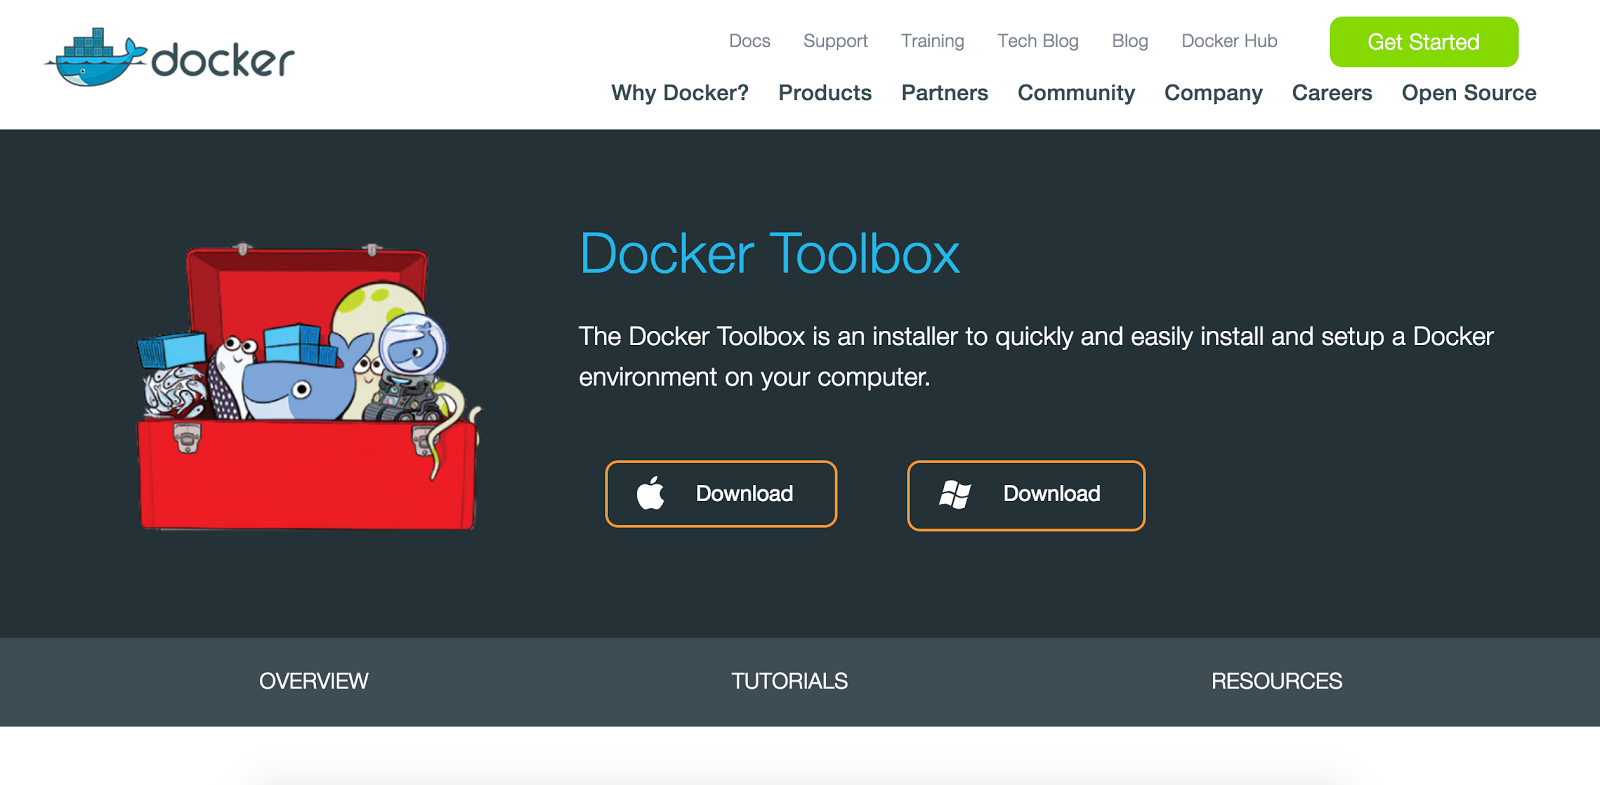Open the Why Docker? menu
Screen dimensions: 1600x785
coord(680,93)
